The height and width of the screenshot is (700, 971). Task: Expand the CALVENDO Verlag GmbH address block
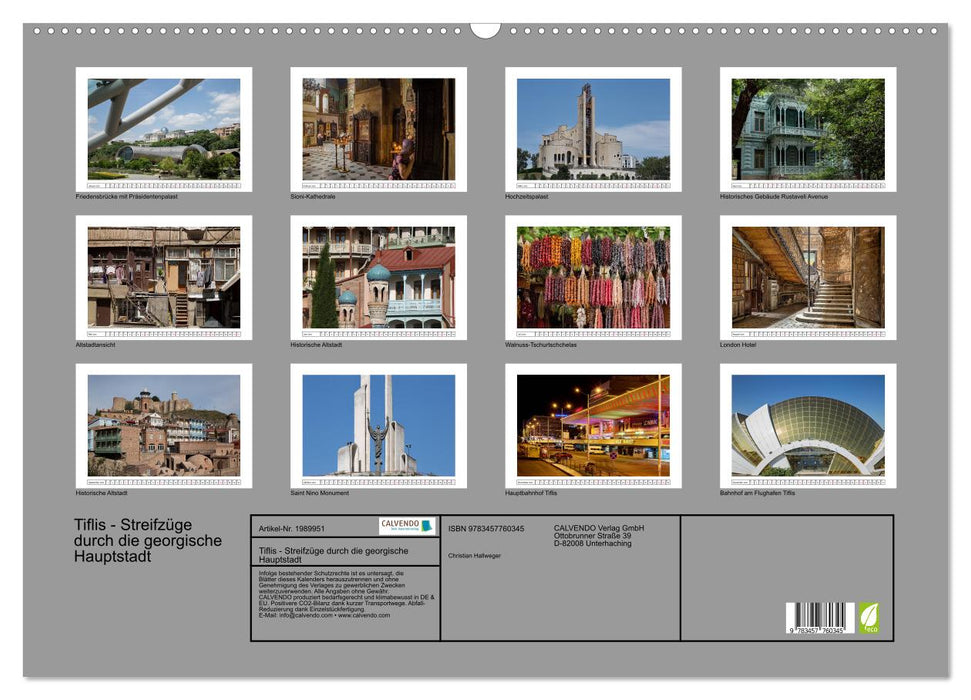600,533
